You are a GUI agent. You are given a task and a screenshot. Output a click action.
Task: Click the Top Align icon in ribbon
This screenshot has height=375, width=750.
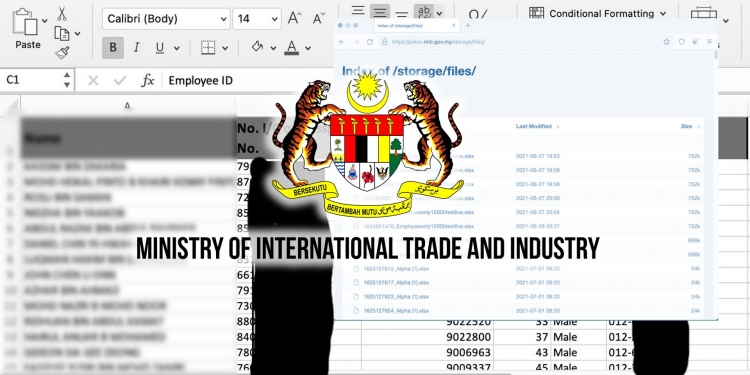coord(358,11)
